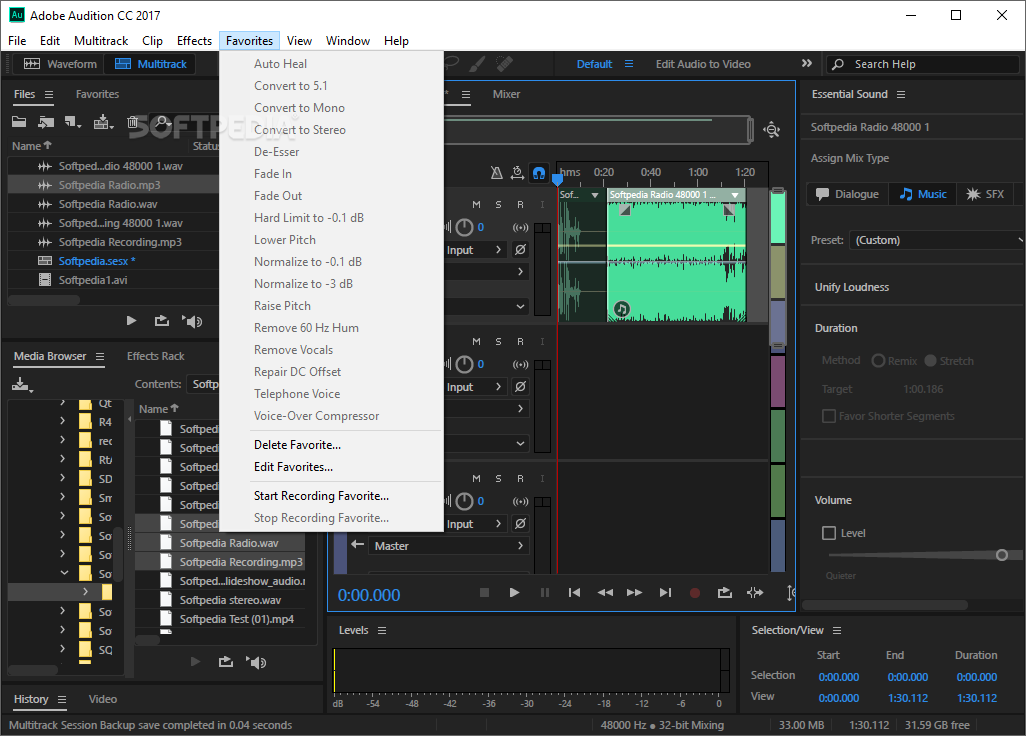
Task: Choose Auto Heal from Favorites menu
Action: tap(280, 63)
